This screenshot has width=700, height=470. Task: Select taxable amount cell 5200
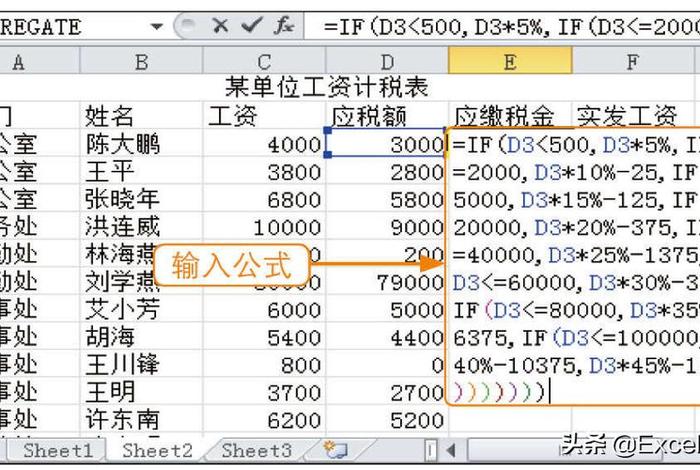(x=386, y=420)
